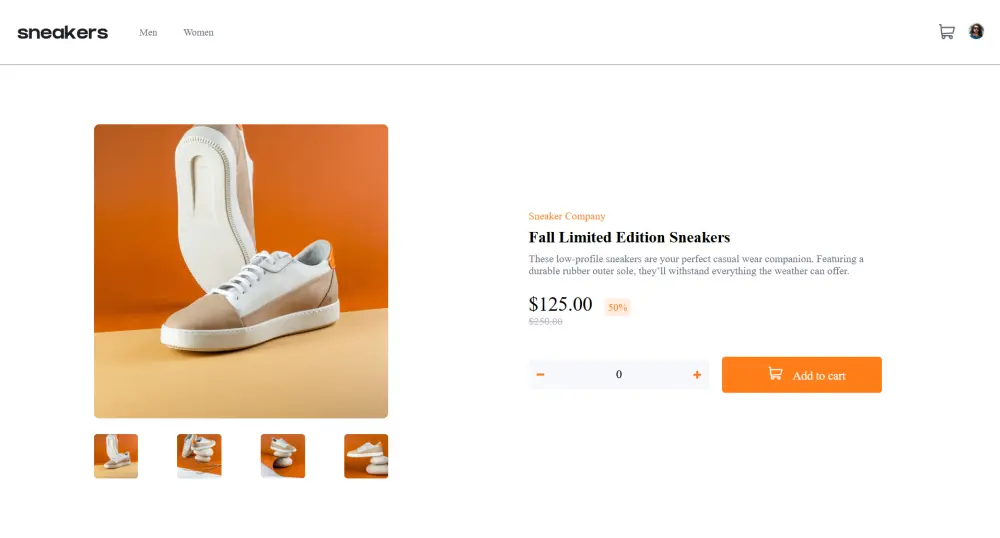The height and width of the screenshot is (538, 1000).
Task: Open the large main product image
Action: 241,271
